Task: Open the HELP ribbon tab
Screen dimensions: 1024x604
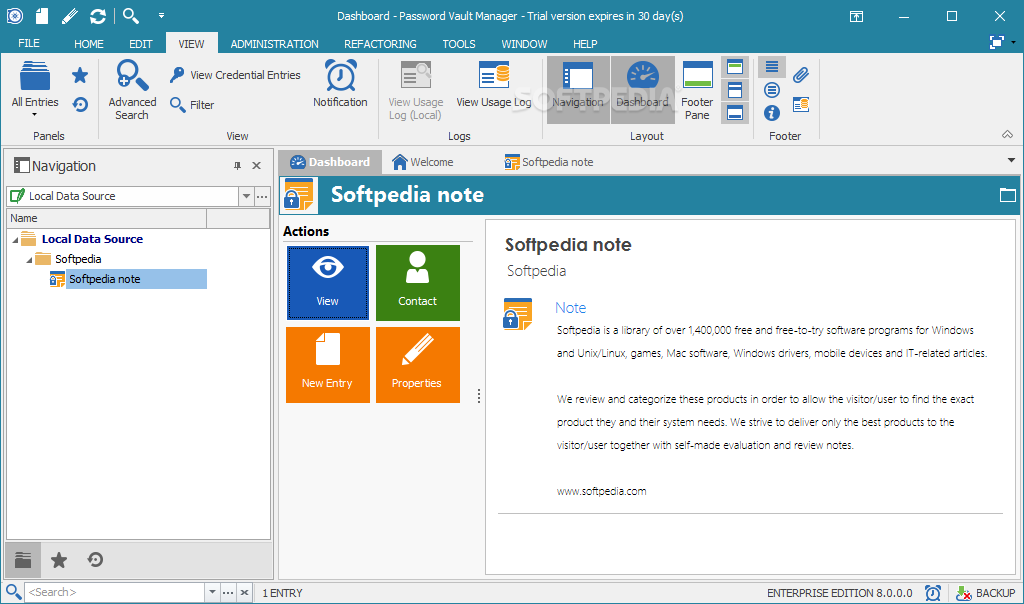Action: click(x=585, y=44)
